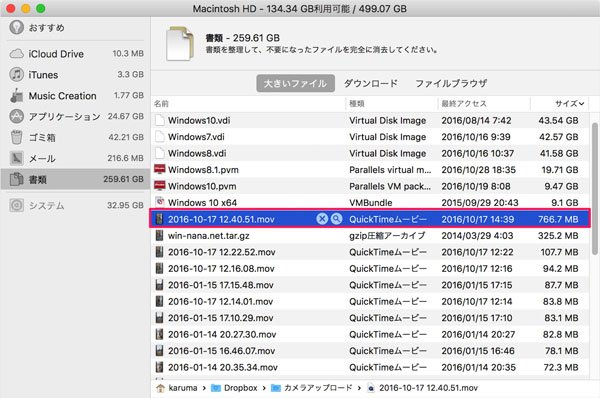Select the Windows8.1.pvm file name
This screenshot has height=398, width=600.
click(203, 170)
